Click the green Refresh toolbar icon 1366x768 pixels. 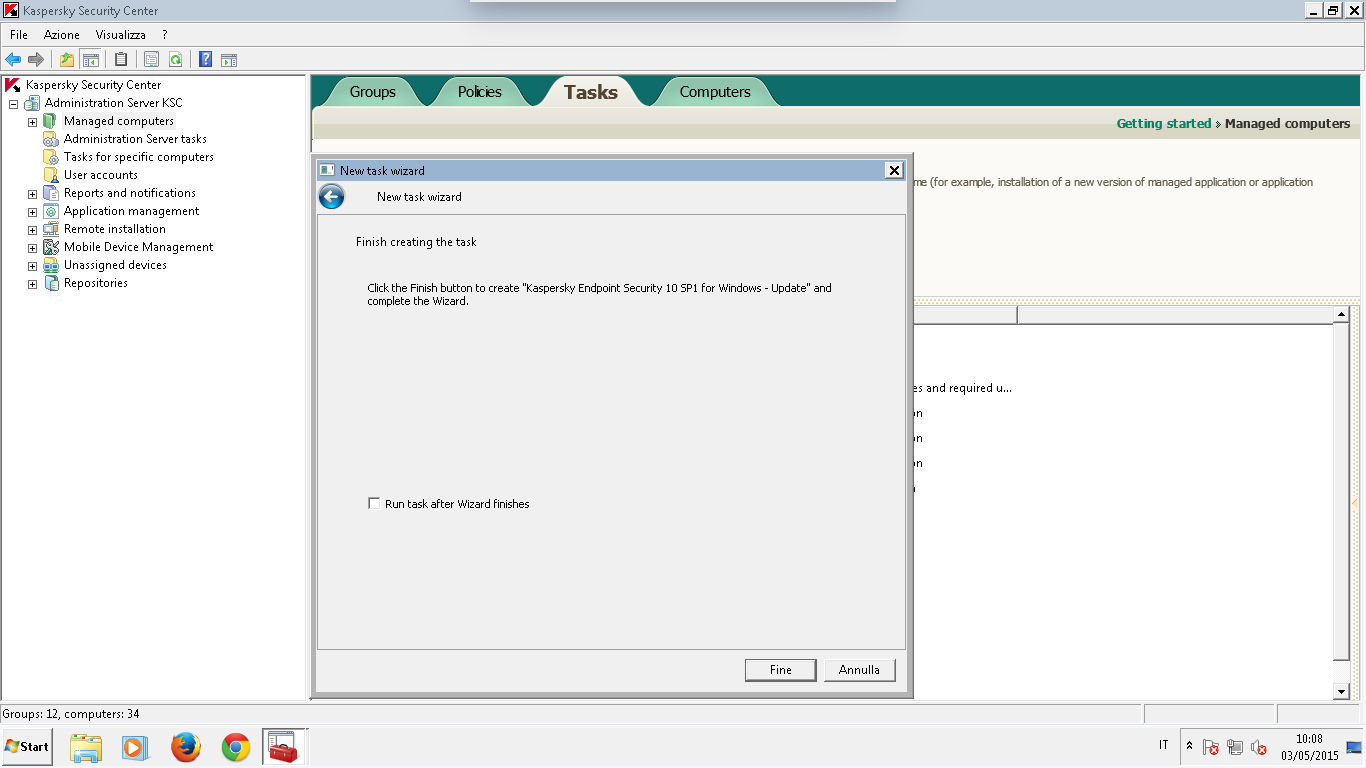point(175,59)
